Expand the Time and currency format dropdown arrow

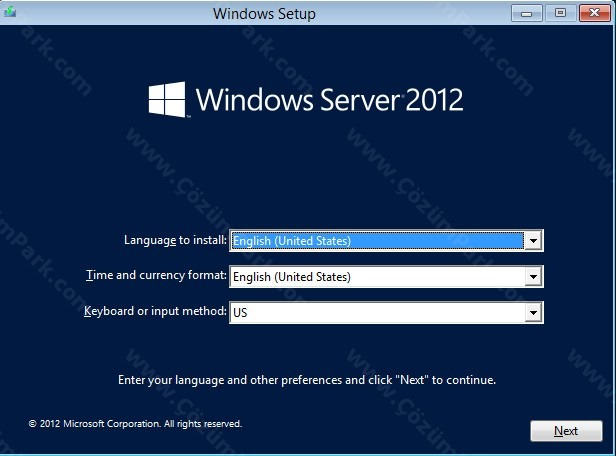[533, 277]
